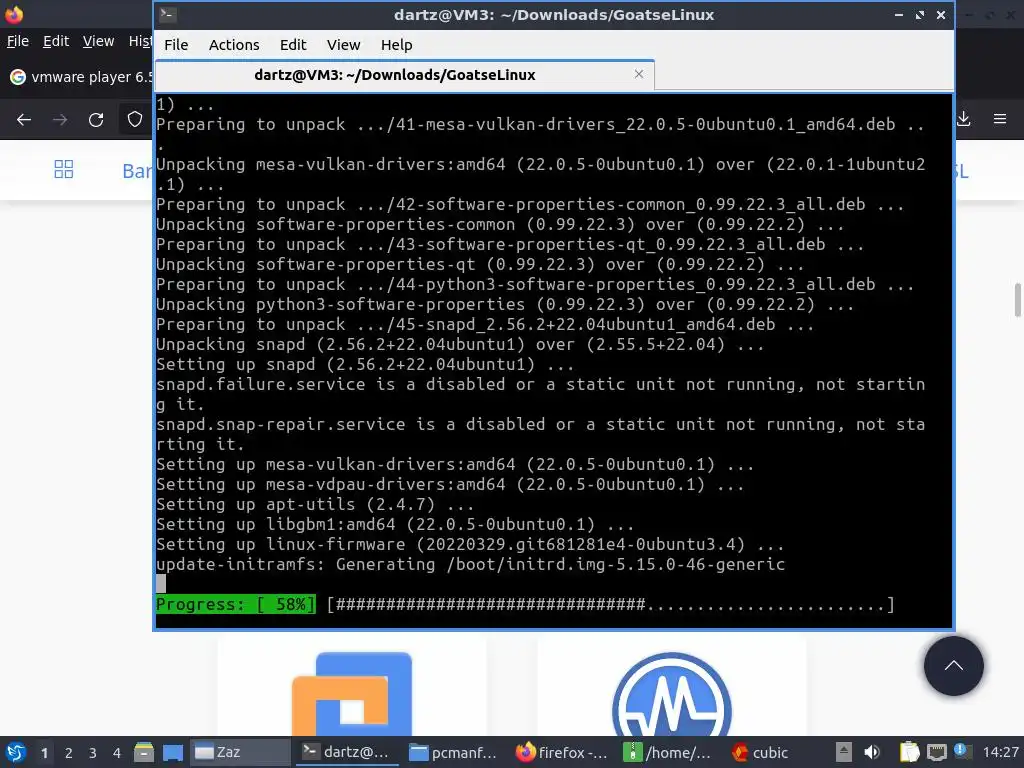The width and height of the screenshot is (1024, 768).
Task: Click the scroll-to-top round button
Action: 953,666
